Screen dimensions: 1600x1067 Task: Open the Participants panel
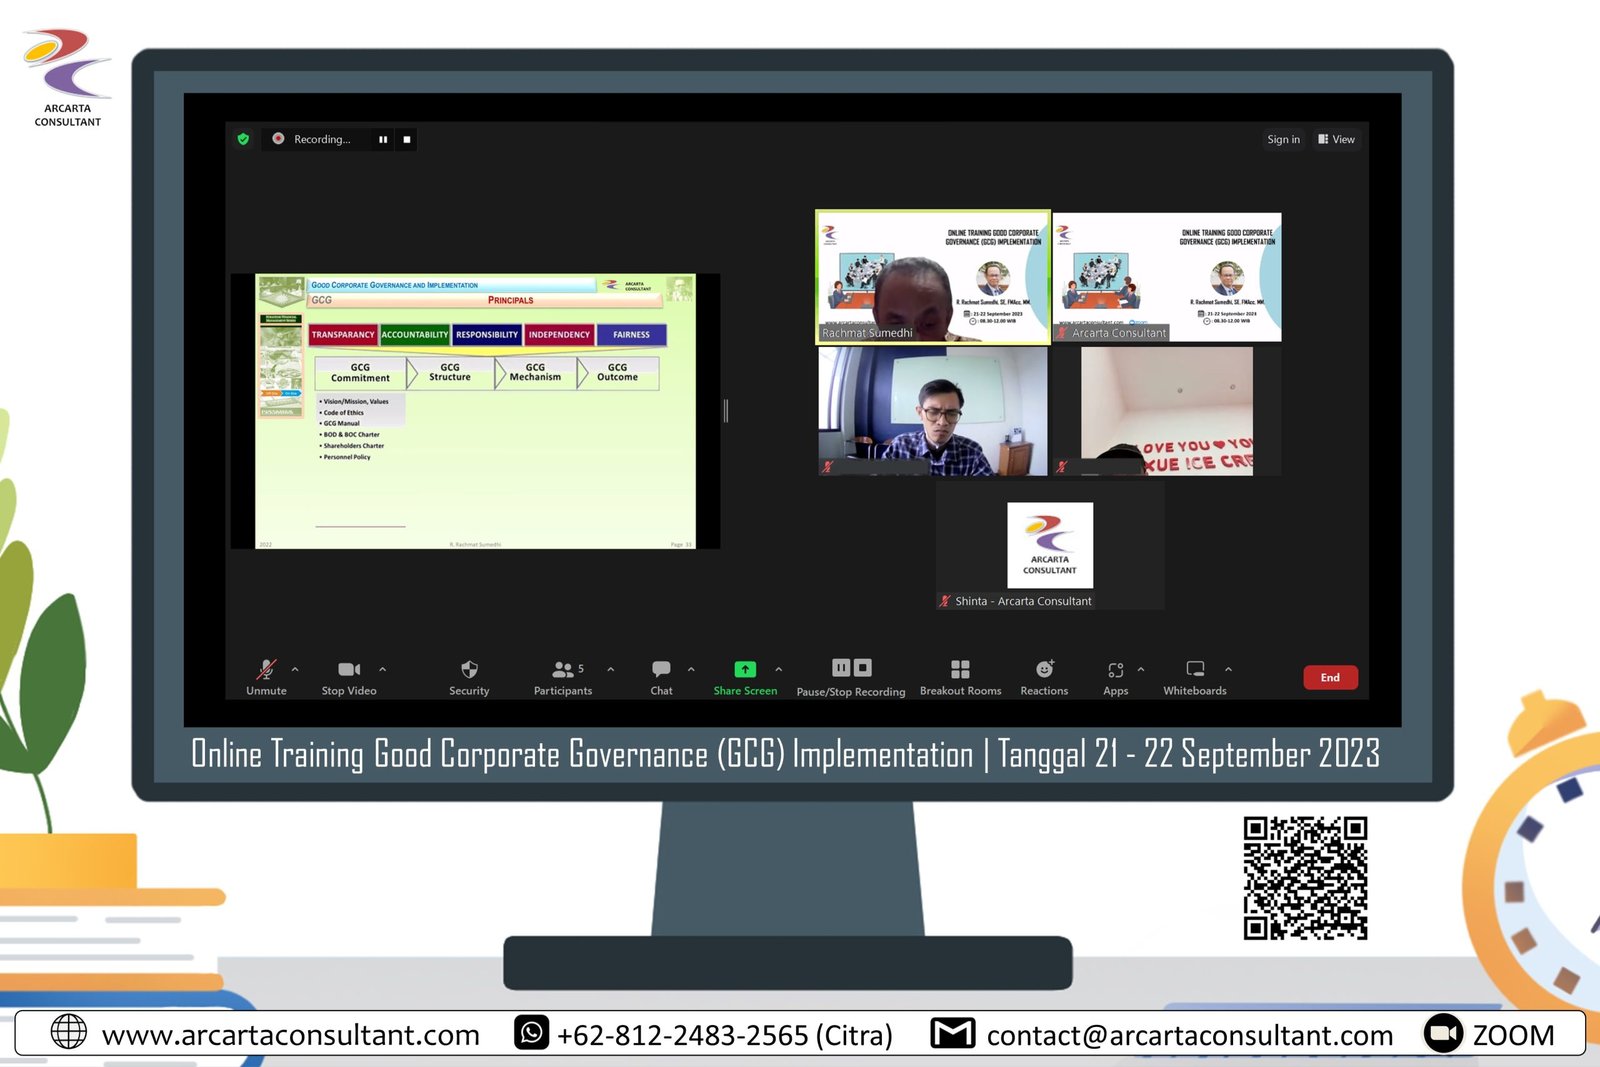point(563,670)
